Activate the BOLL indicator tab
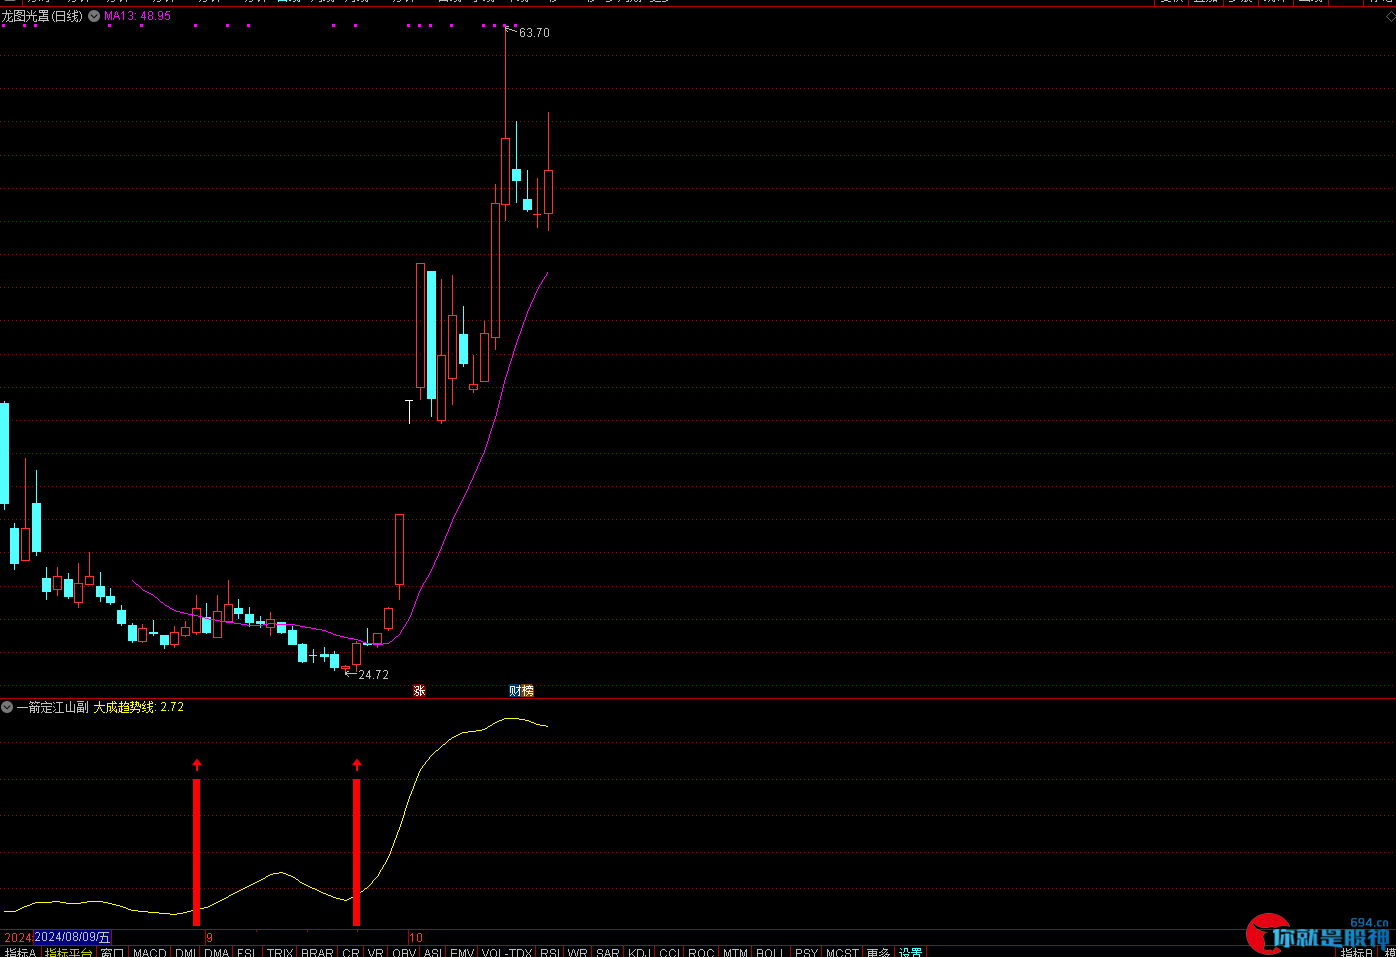 [770, 952]
